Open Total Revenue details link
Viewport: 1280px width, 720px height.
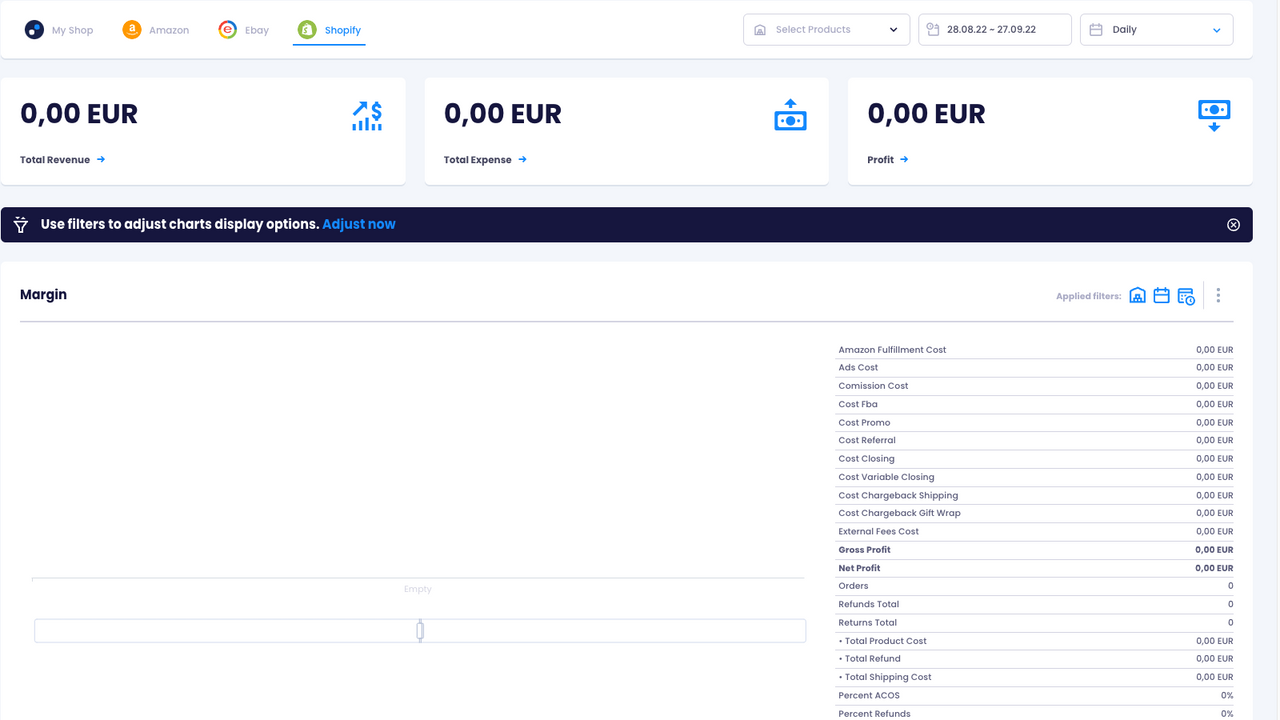(62, 160)
